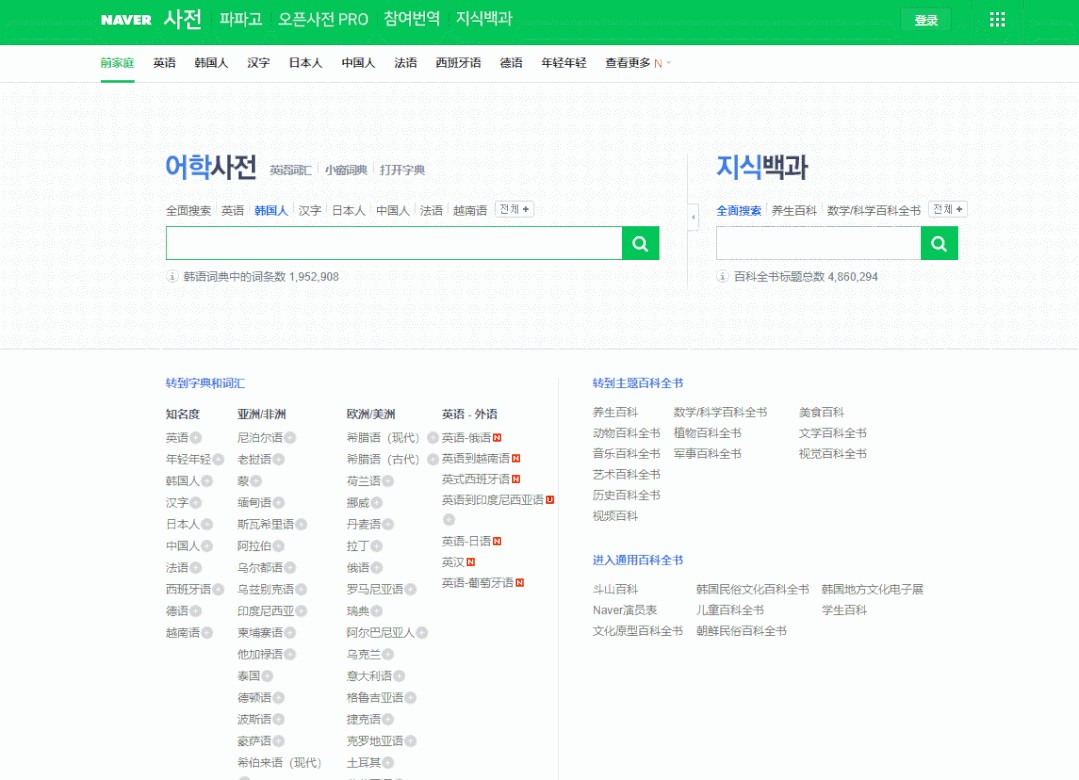Click the plus icon next to 荷兰语
This screenshot has width=1079, height=780.
[389, 481]
